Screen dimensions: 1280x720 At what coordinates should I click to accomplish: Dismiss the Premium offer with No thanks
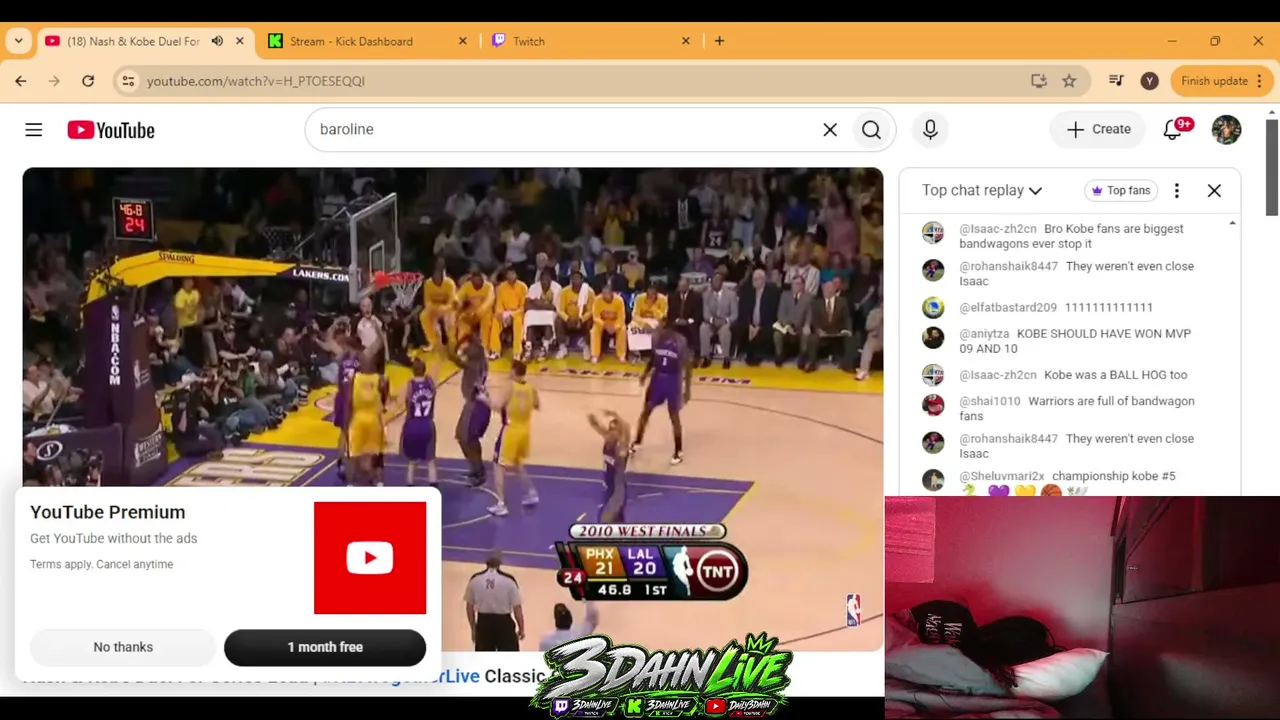tap(123, 647)
